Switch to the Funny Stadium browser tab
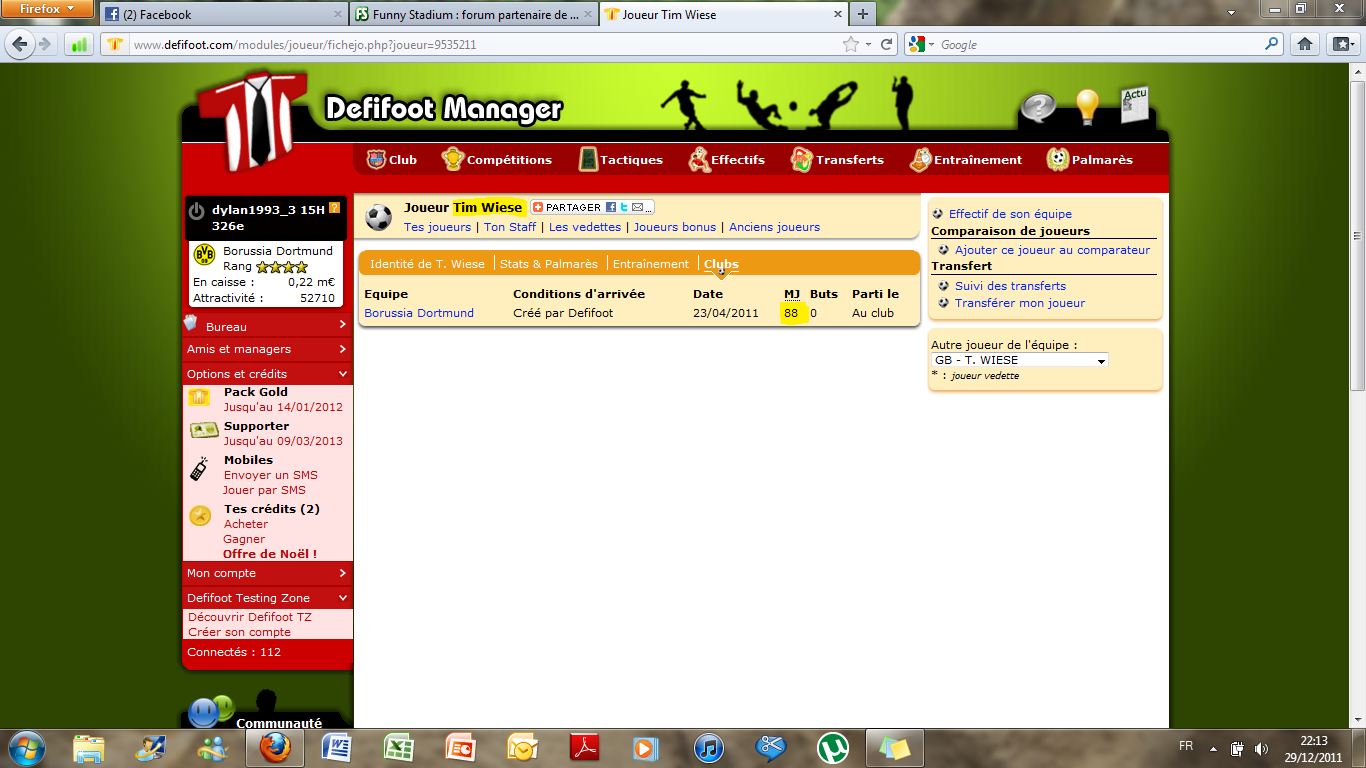 coord(475,14)
